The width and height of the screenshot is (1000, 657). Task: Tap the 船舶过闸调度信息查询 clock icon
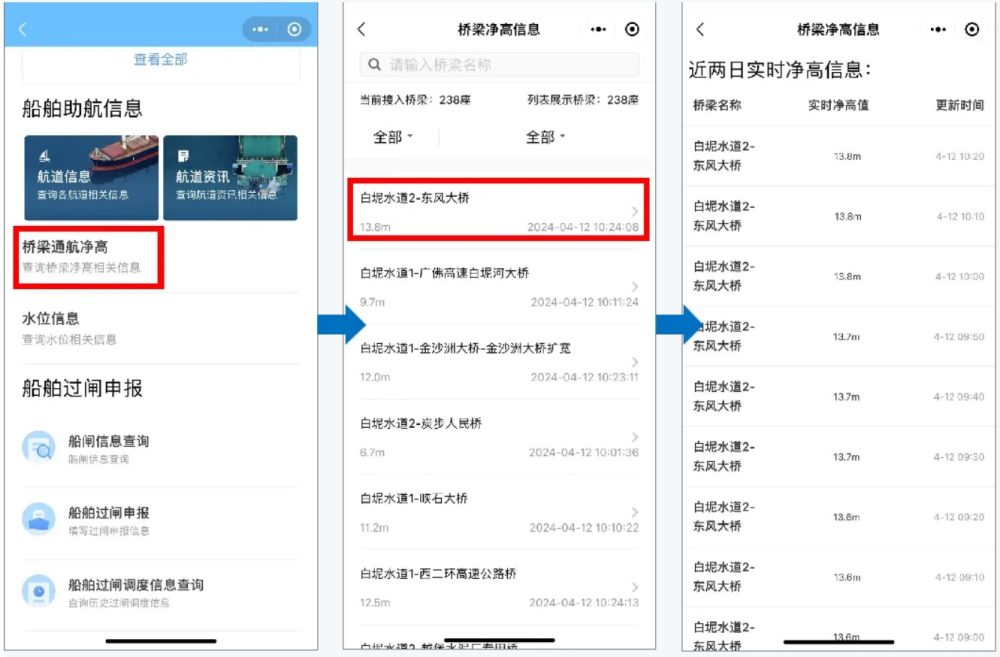click(x=39, y=591)
